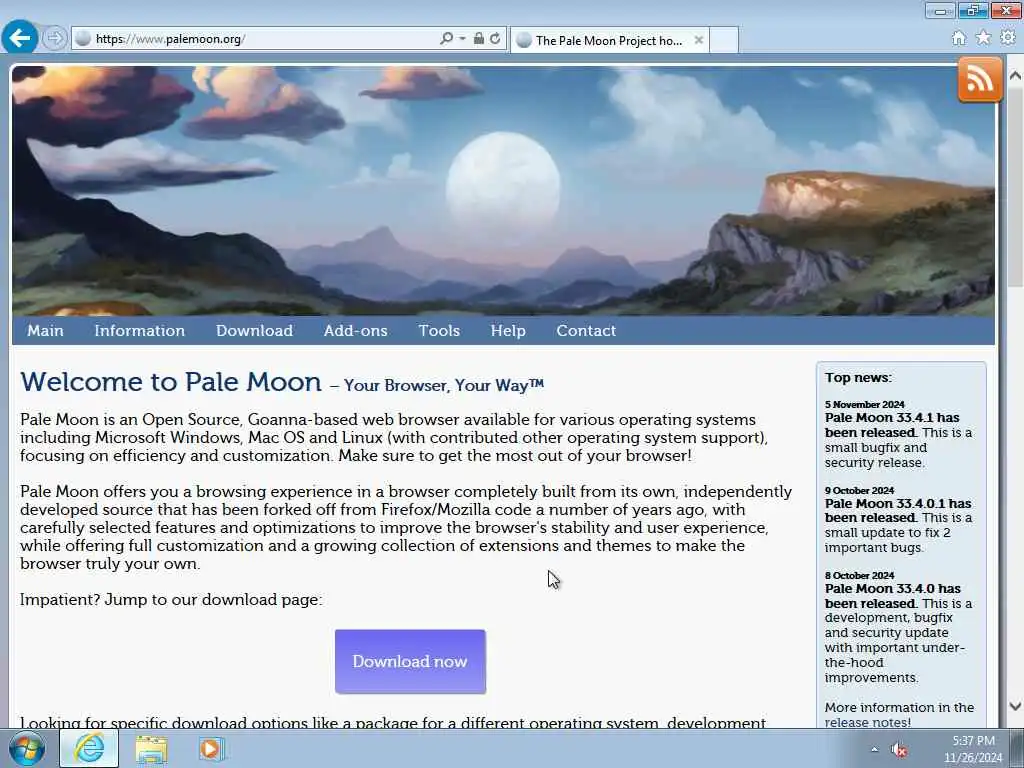Click the moon landscape banner image
This screenshot has height=768, width=1024.
pyautogui.click(x=503, y=191)
